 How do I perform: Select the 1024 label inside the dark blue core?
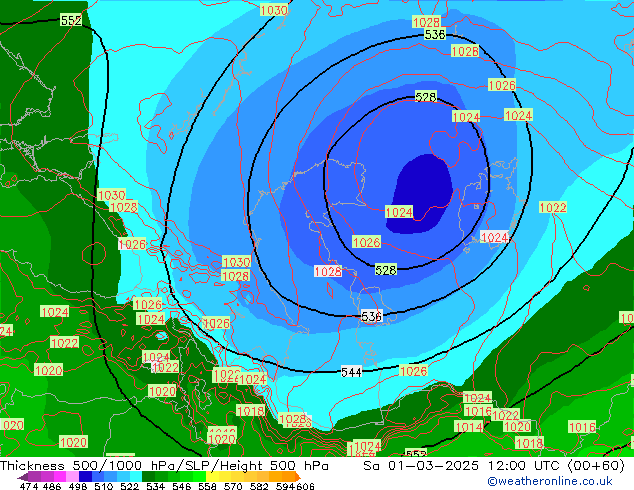(399, 212)
